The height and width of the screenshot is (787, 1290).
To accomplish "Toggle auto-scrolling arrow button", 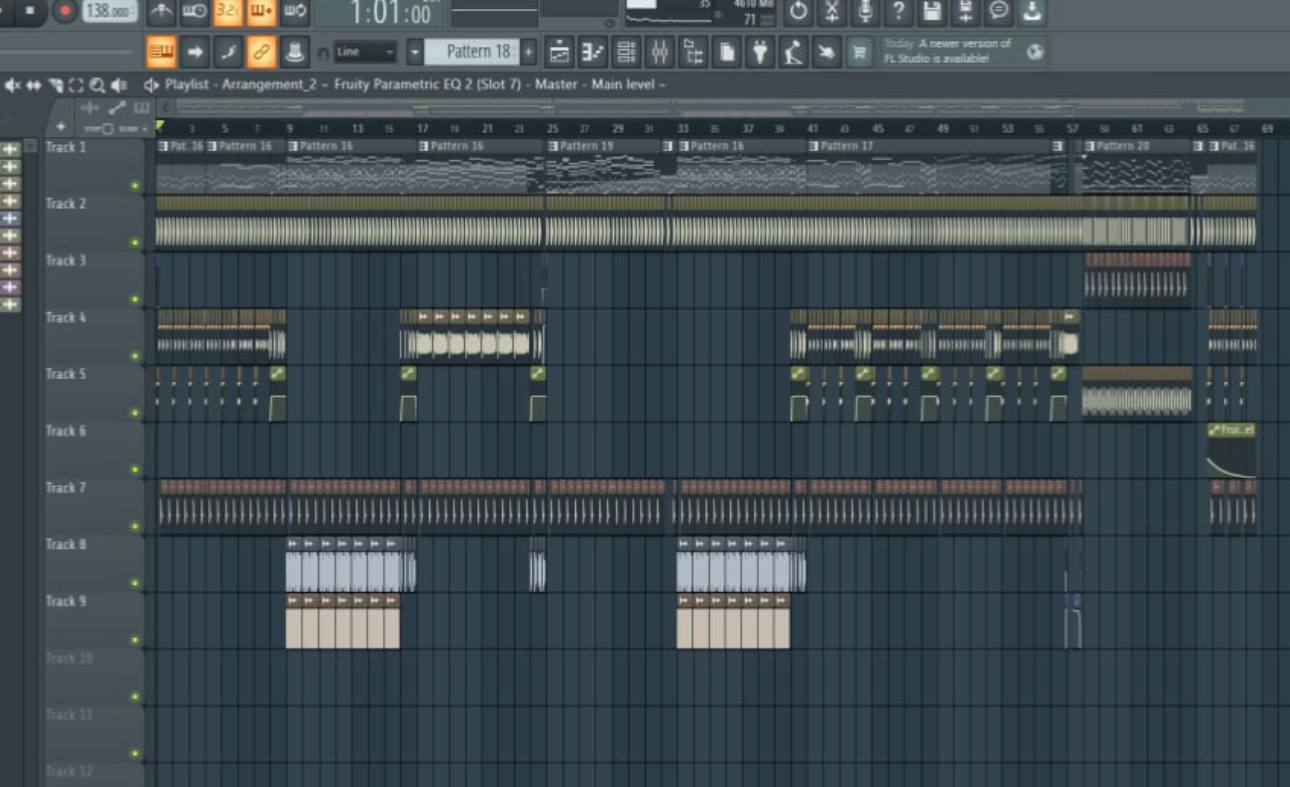I will click(x=194, y=52).
